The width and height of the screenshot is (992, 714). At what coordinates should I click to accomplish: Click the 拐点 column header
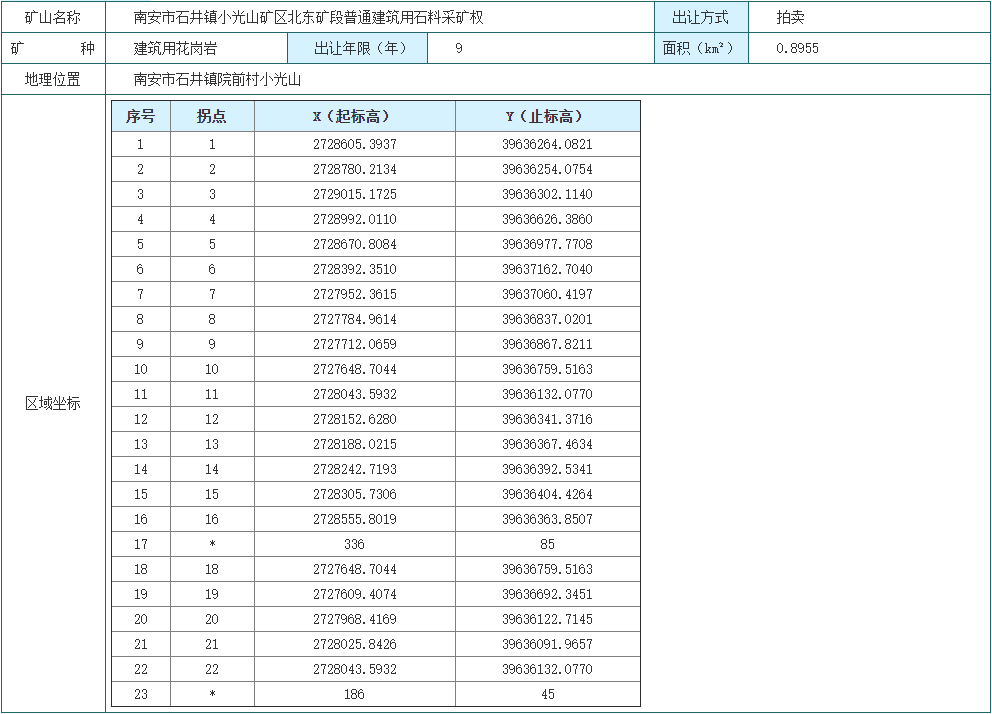(212, 116)
